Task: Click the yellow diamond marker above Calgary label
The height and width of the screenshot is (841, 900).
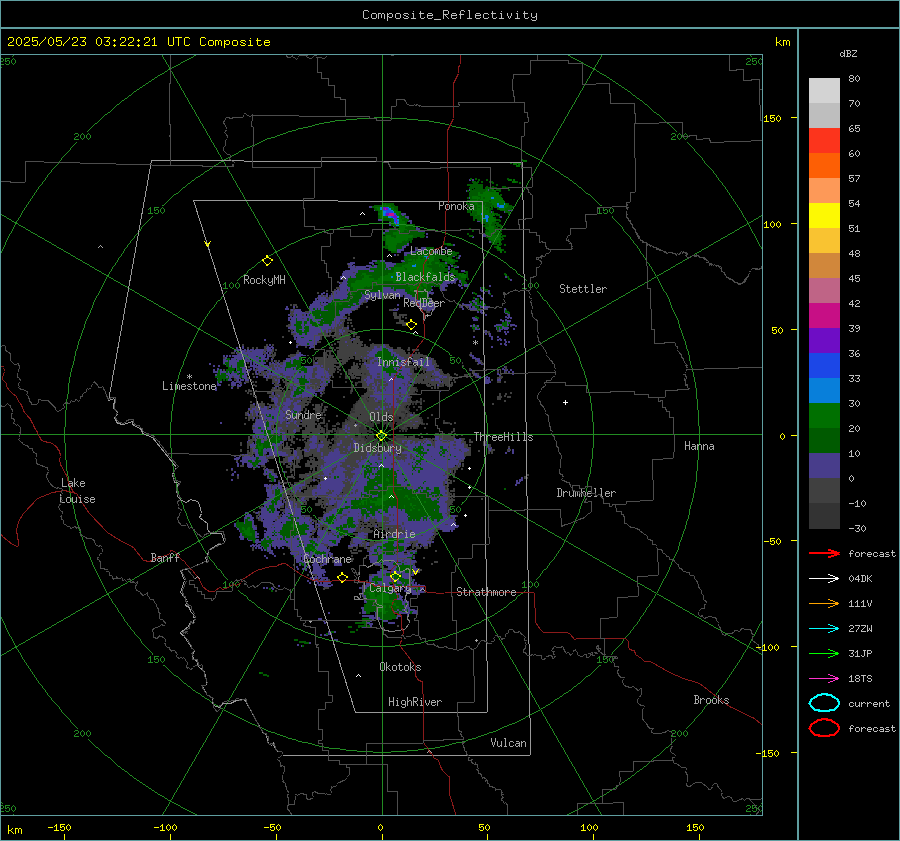Action: click(395, 576)
